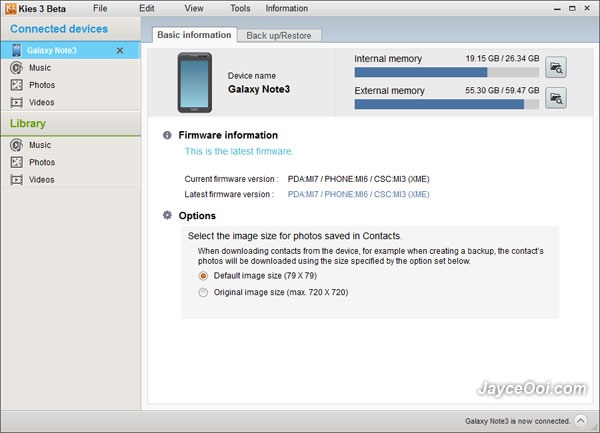Select Galaxy Note3 in connected devices
The height and width of the screenshot is (433, 600).
pos(70,50)
